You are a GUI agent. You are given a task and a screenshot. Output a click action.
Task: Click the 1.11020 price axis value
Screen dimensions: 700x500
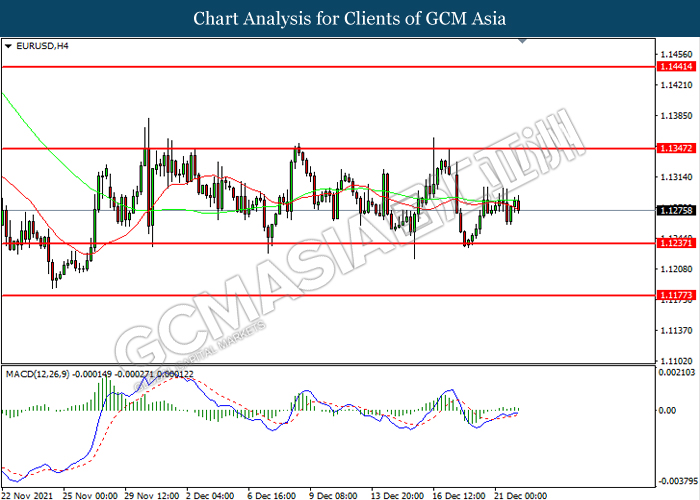pyautogui.click(x=676, y=361)
